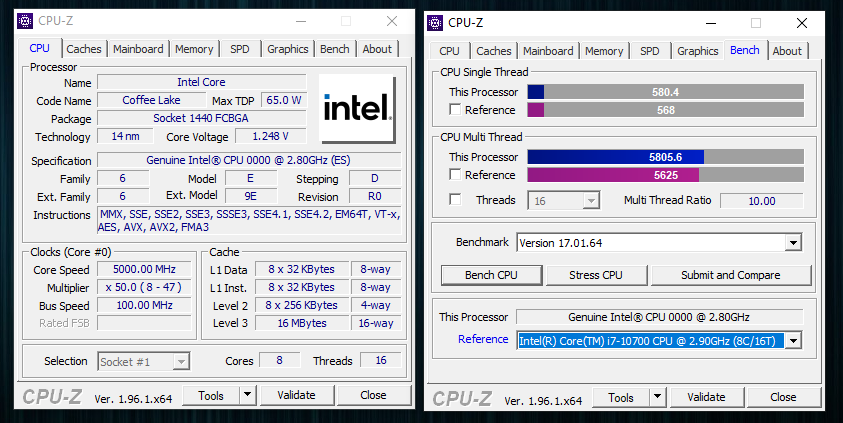Click the Intel logo in CPU tab
843x423 pixels.
pos(357,108)
